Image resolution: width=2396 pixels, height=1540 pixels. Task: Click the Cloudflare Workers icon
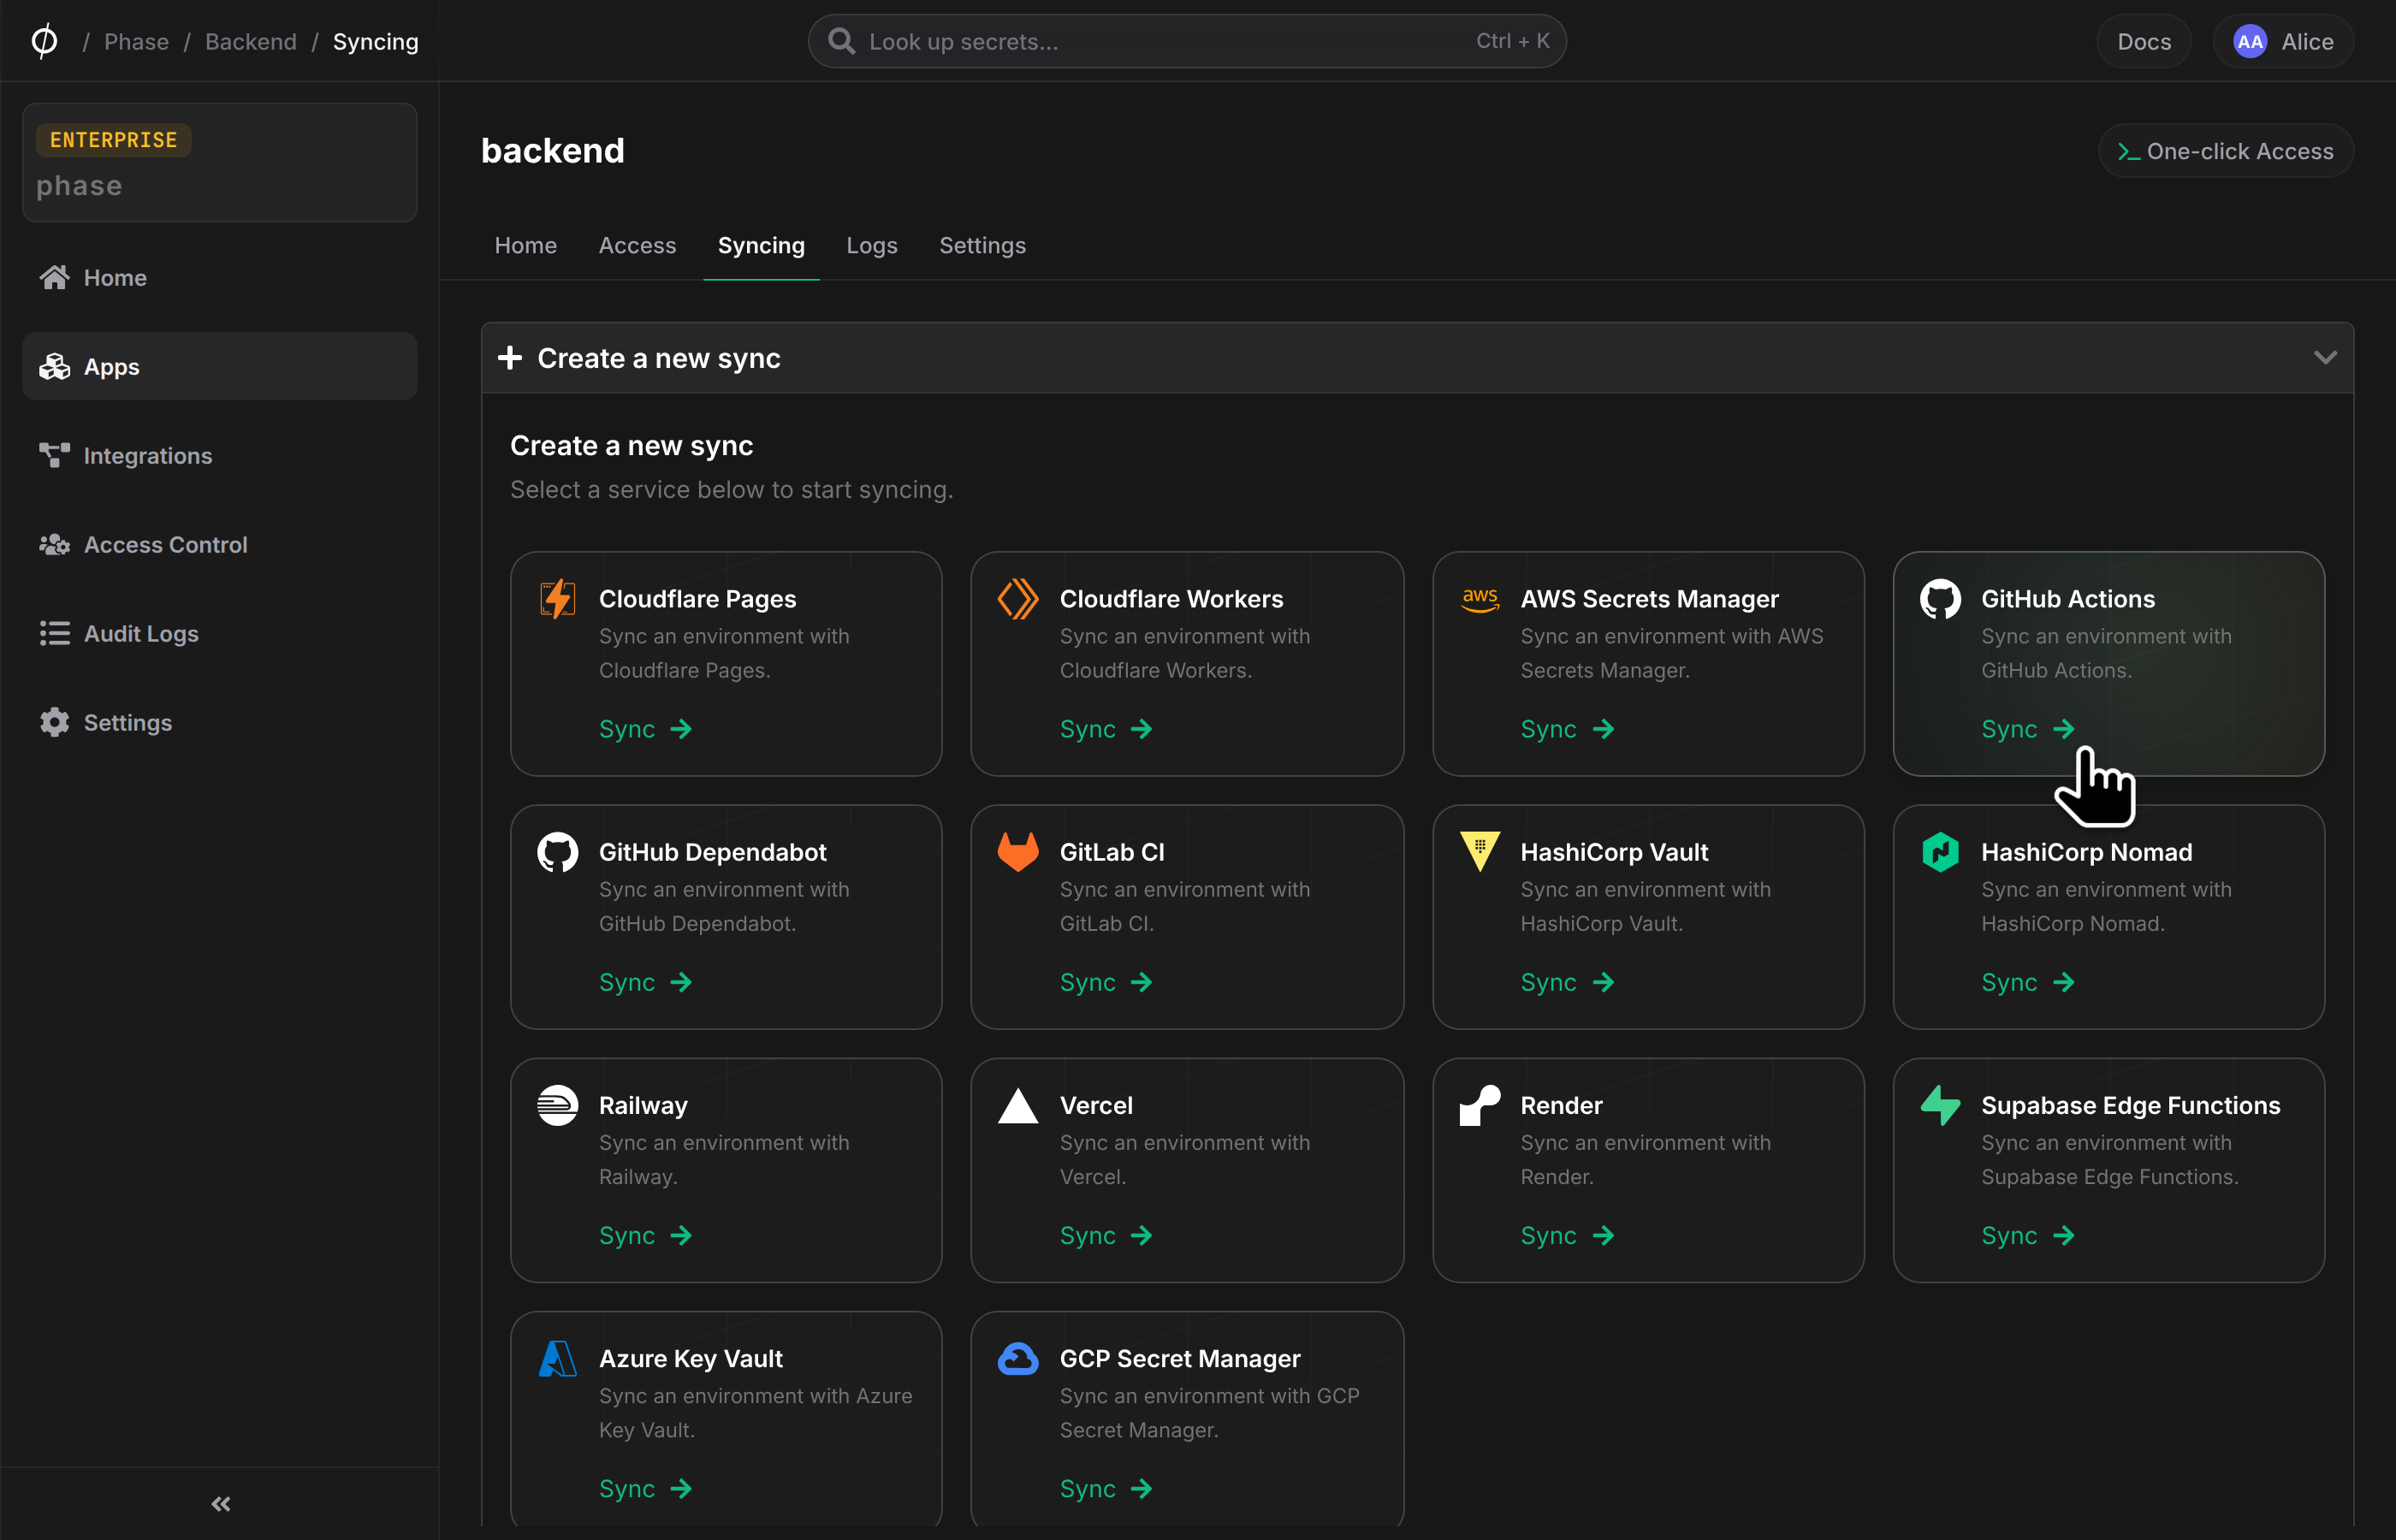(1018, 599)
